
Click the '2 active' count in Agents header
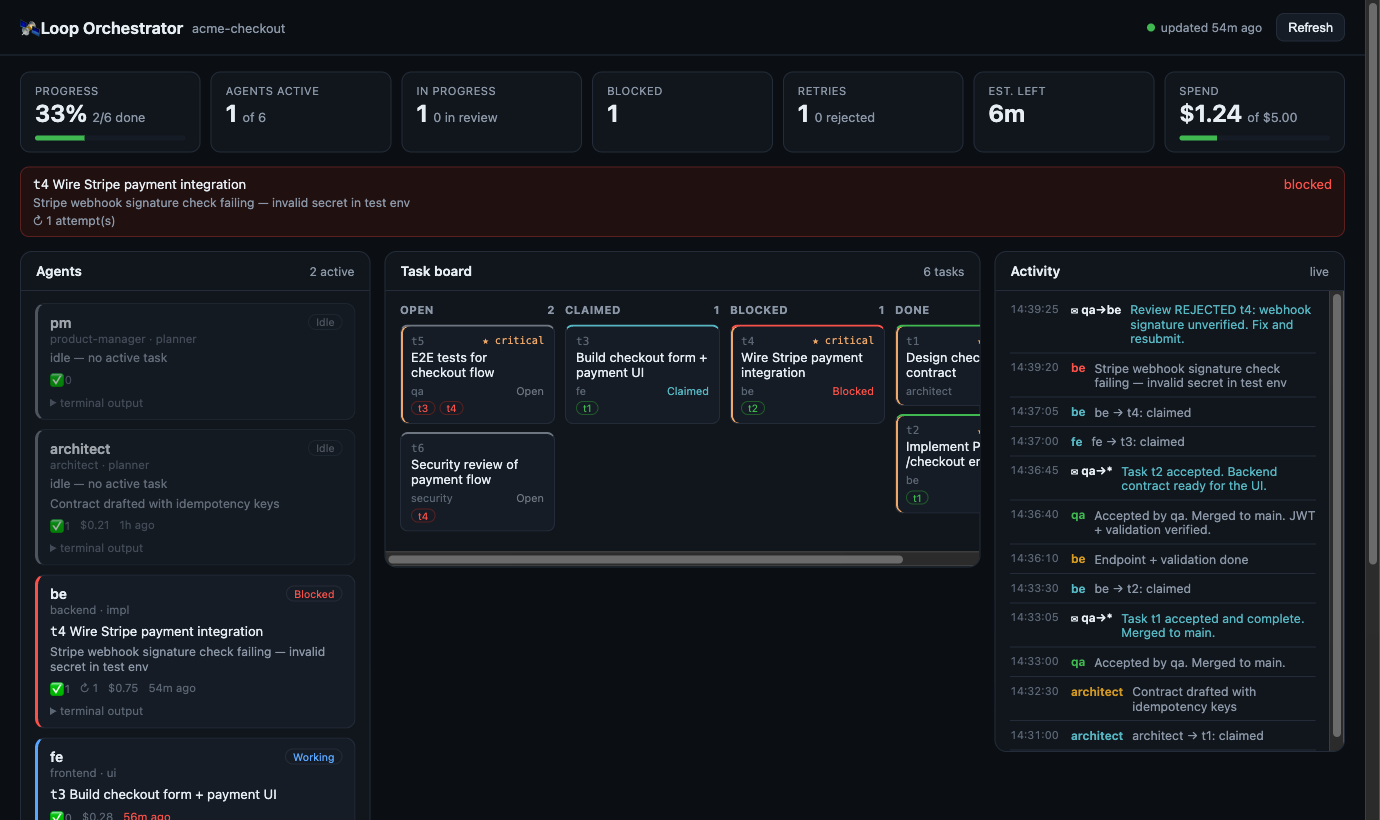click(x=332, y=272)
